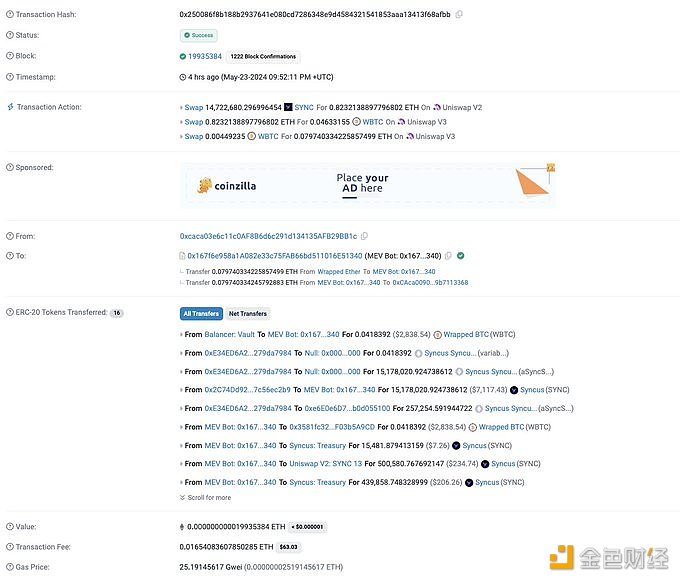Copy the To contract address using copy icon
The height and width of the screenshot is (581, 680).
[448, 256]
